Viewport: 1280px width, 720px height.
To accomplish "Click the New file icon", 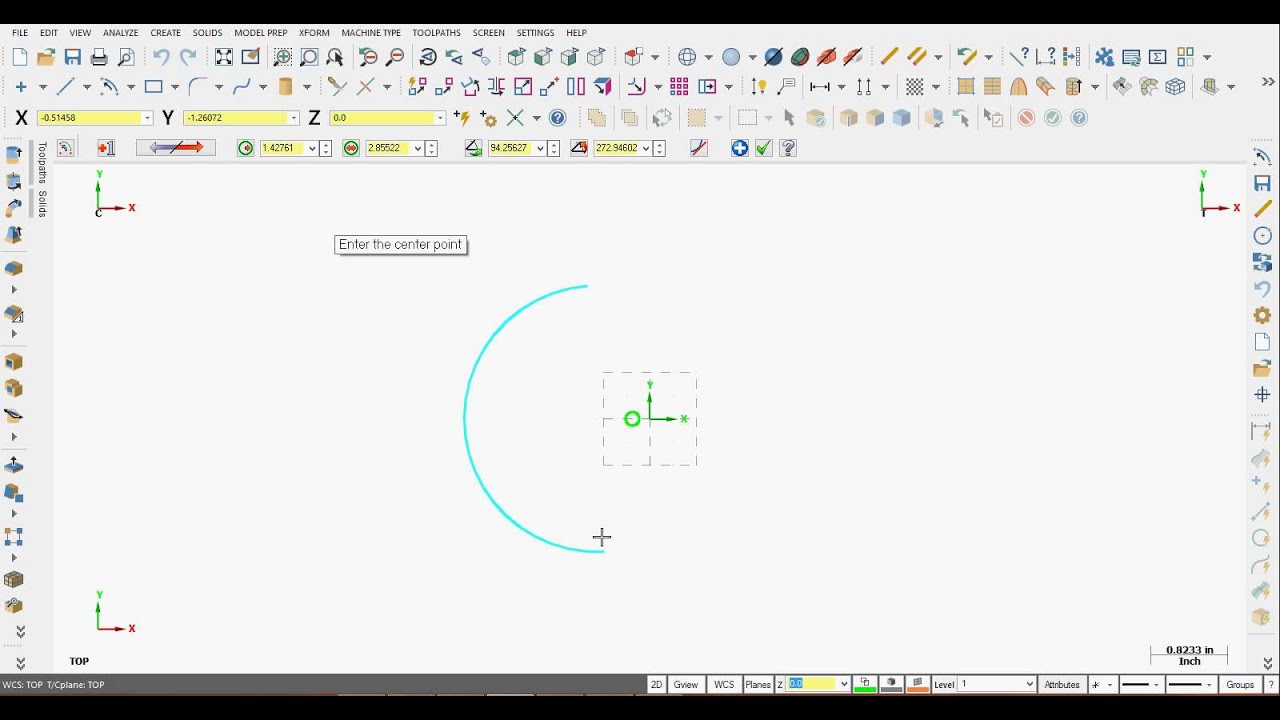I will [20, 57].
